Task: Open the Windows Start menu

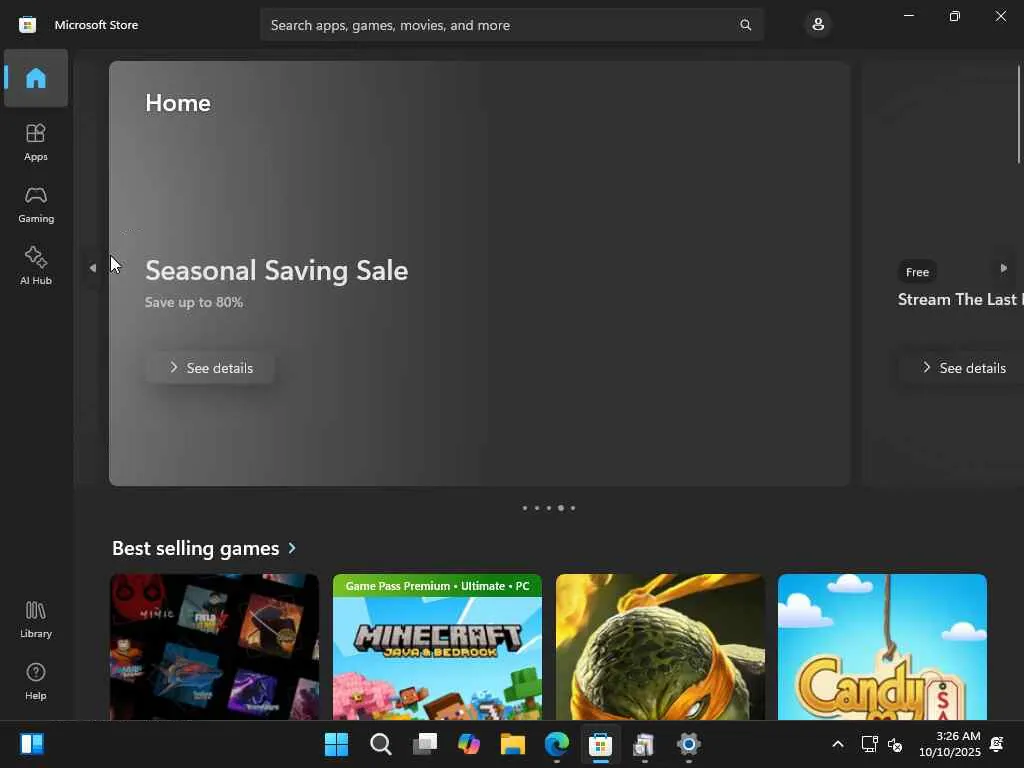Action: pyautogui.click(x=336, y=744)
